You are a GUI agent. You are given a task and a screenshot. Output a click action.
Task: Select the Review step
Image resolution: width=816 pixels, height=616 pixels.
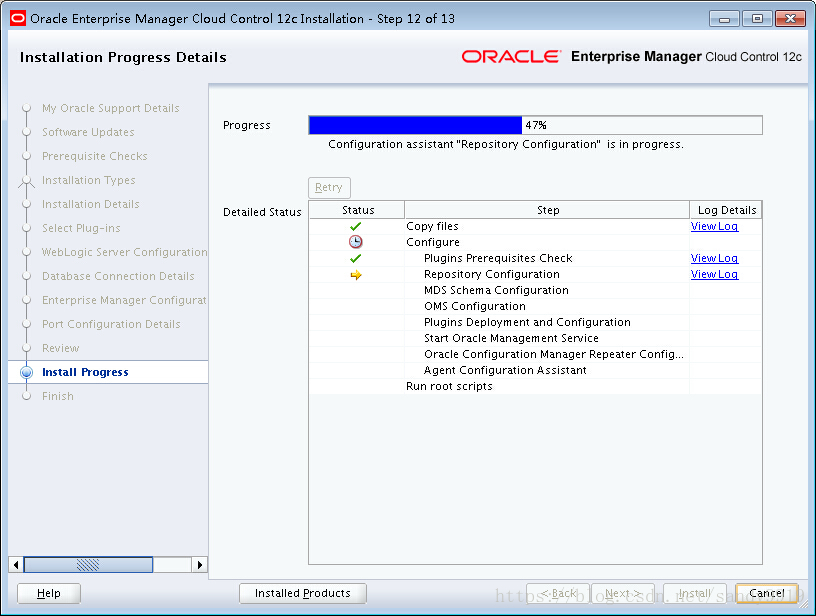pyautogui.click(x=60, y=348)
